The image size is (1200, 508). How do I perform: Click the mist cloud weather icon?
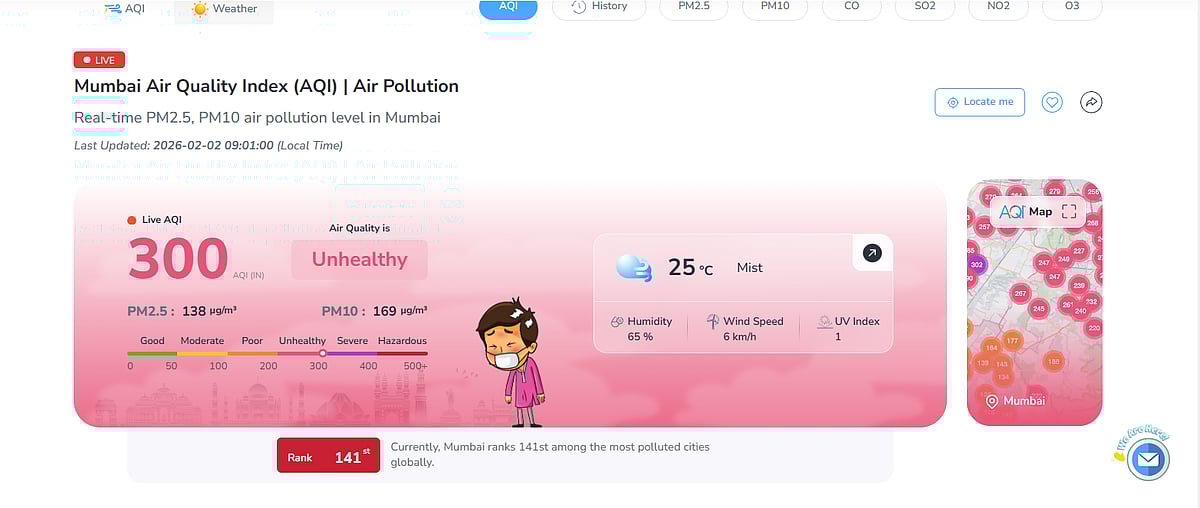click(x=634, y=267)
